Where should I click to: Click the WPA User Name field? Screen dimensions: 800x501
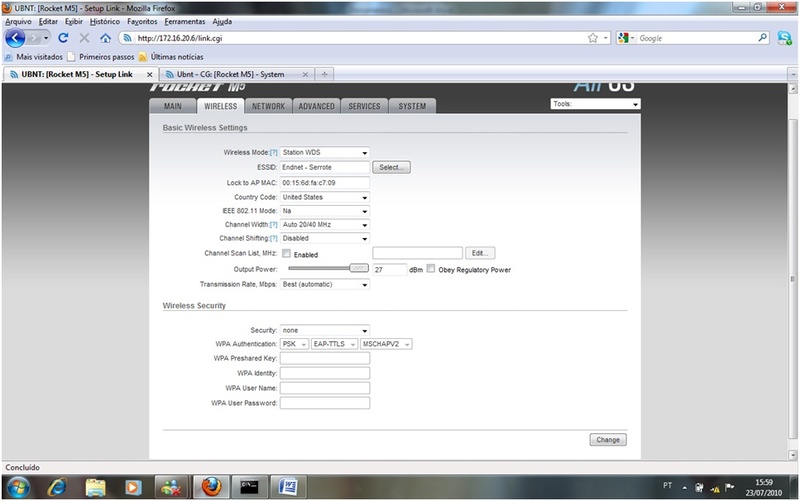tap(325, 388)
